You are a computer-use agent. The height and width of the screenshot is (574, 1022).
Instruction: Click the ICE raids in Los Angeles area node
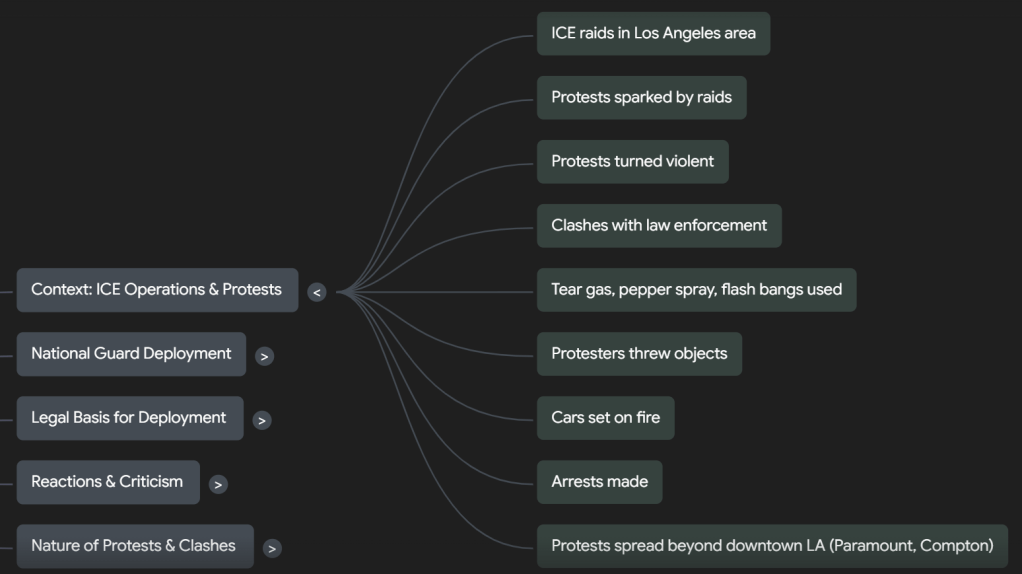coord(653,33)
